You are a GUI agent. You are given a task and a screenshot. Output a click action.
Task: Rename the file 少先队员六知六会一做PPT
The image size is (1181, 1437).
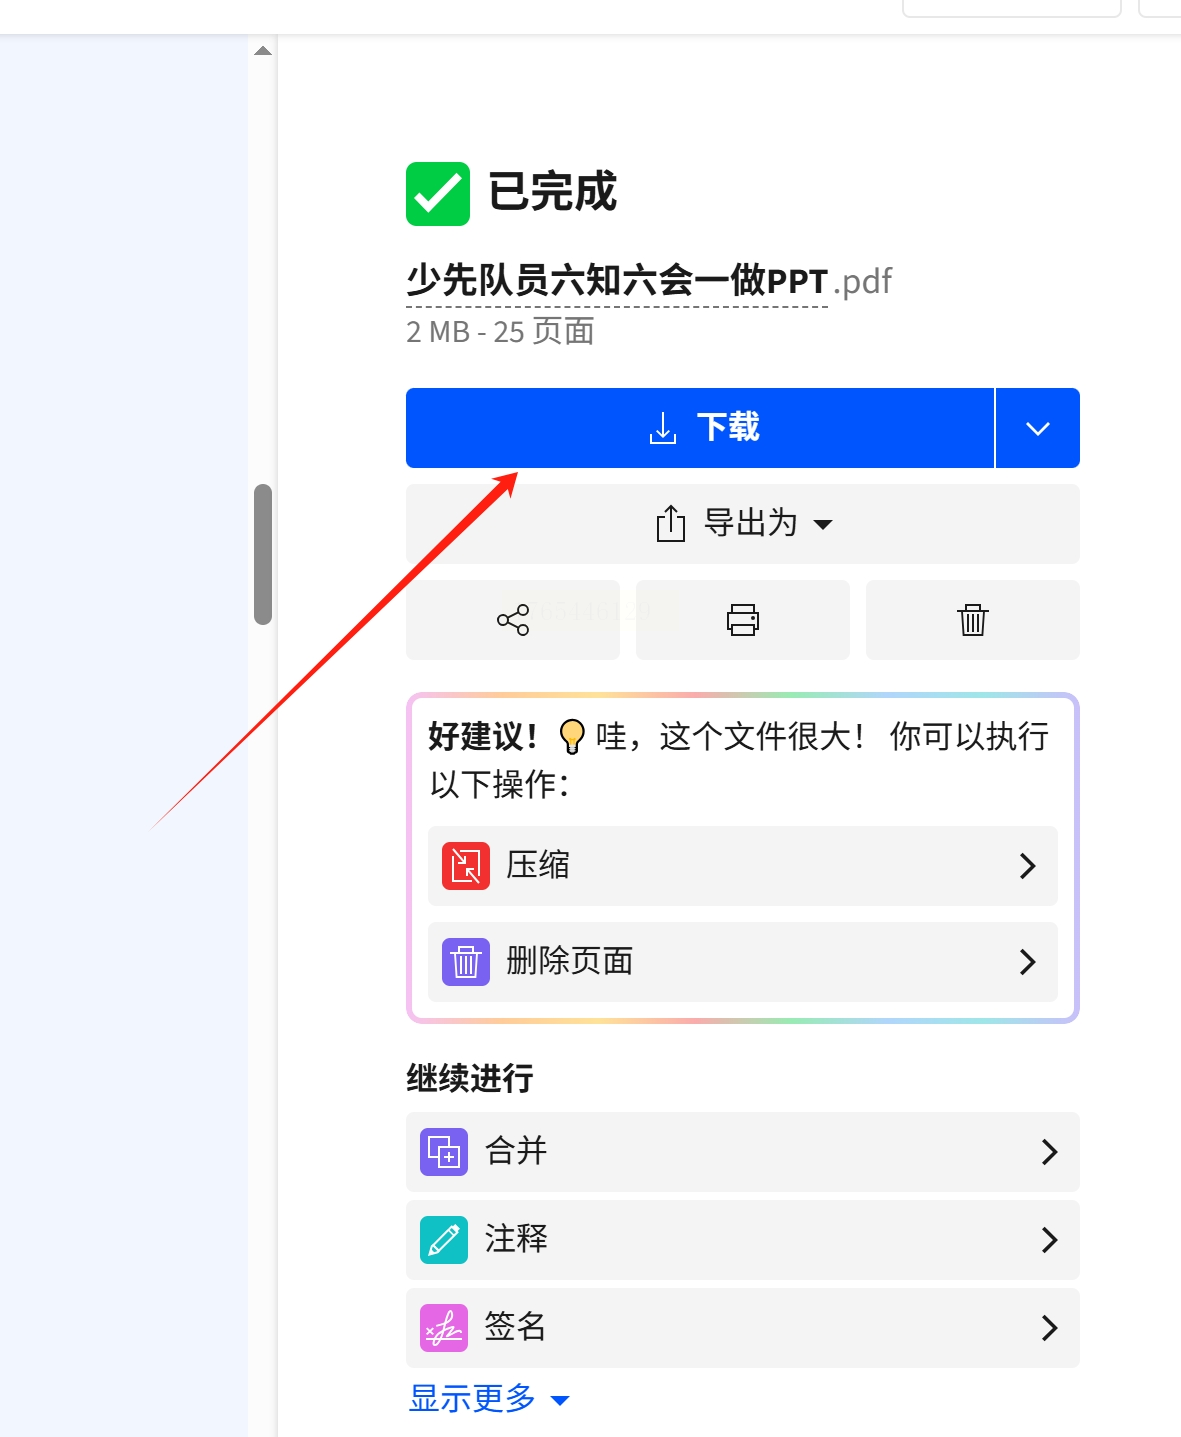[617, 281]
